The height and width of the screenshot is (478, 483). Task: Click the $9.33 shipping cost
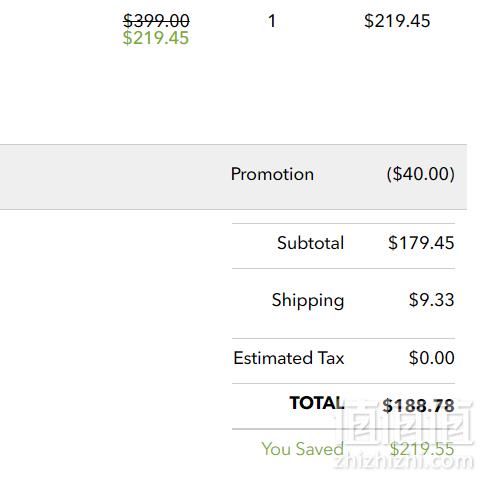coord(432,300)
